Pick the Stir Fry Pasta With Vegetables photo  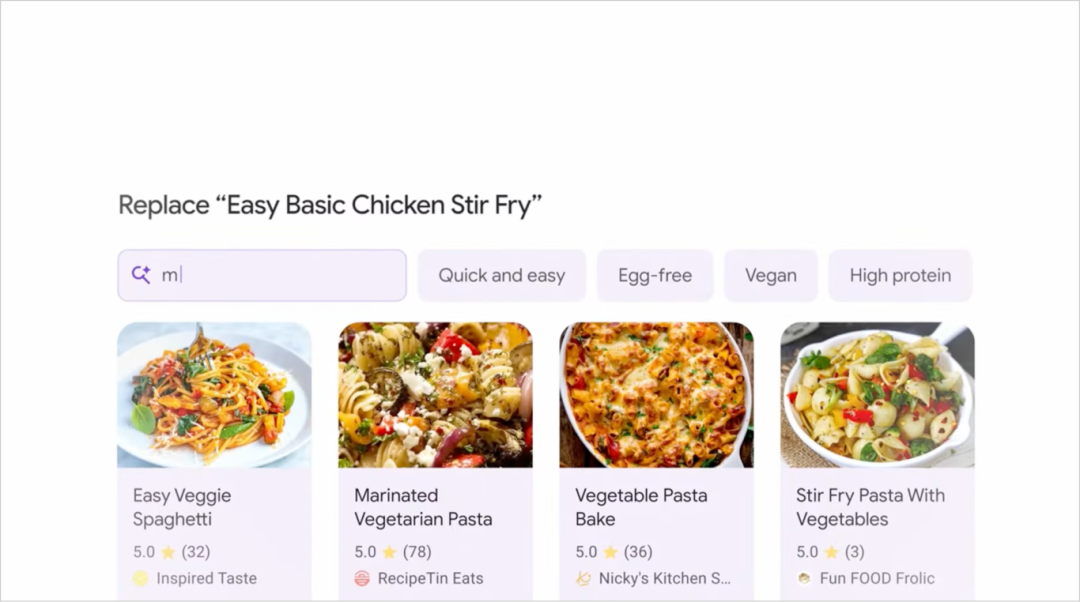click(877, 395)
